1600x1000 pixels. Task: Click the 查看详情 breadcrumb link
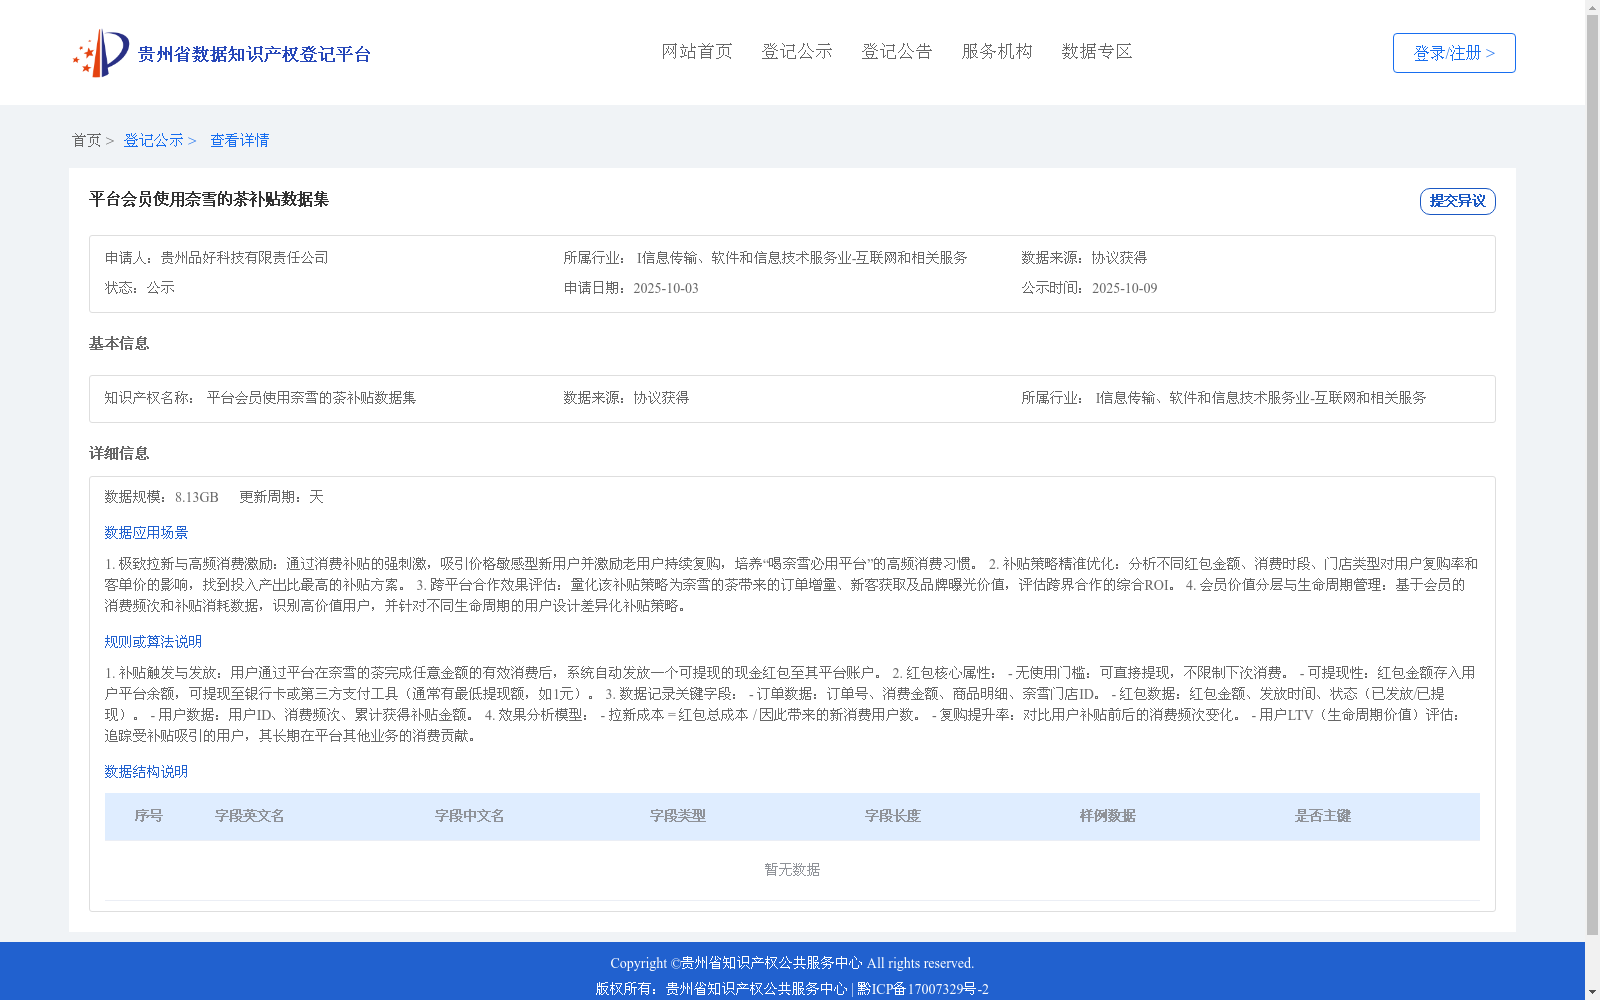pos(240,141)
